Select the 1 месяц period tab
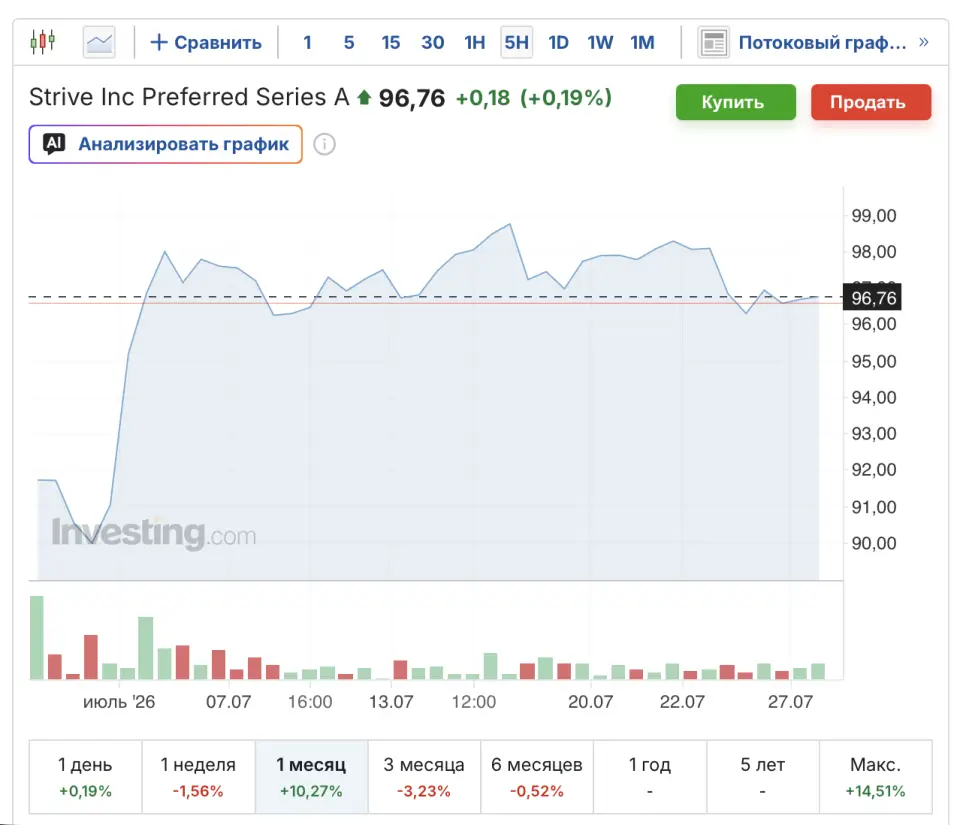The height and width of the screenshot is (825, 960). [311, 777]
